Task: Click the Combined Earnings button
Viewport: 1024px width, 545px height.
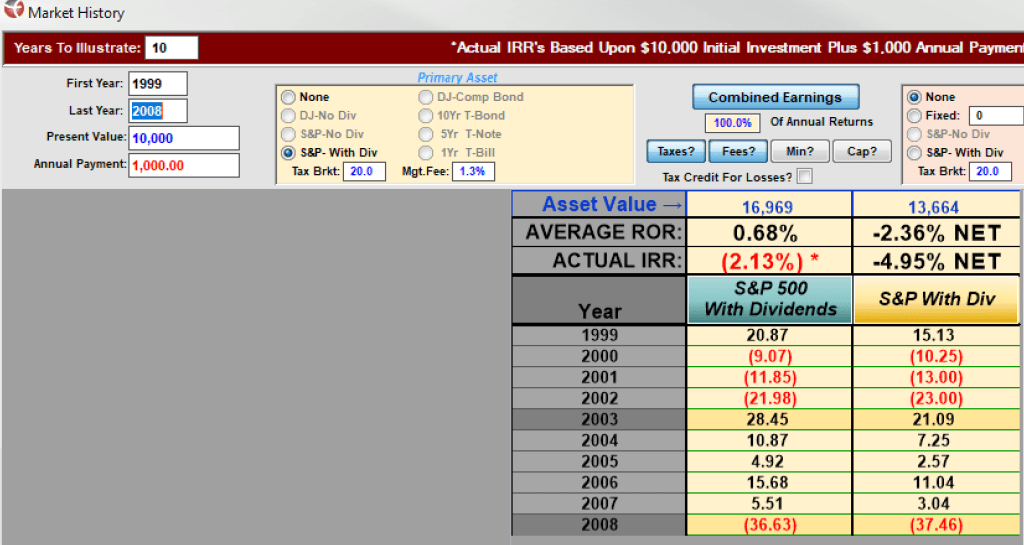Action: [x=775, y=97]
